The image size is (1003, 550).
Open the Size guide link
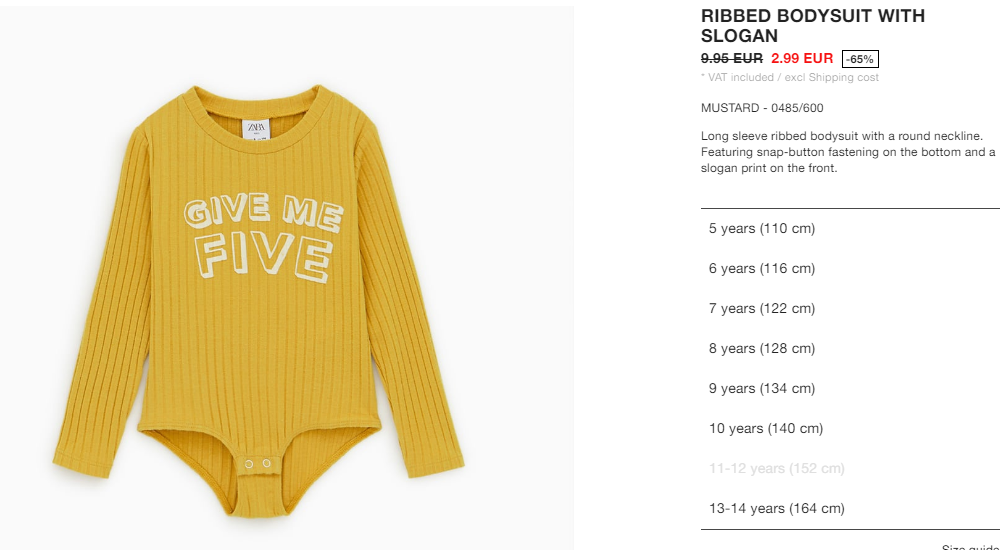[x=970, y=547]
